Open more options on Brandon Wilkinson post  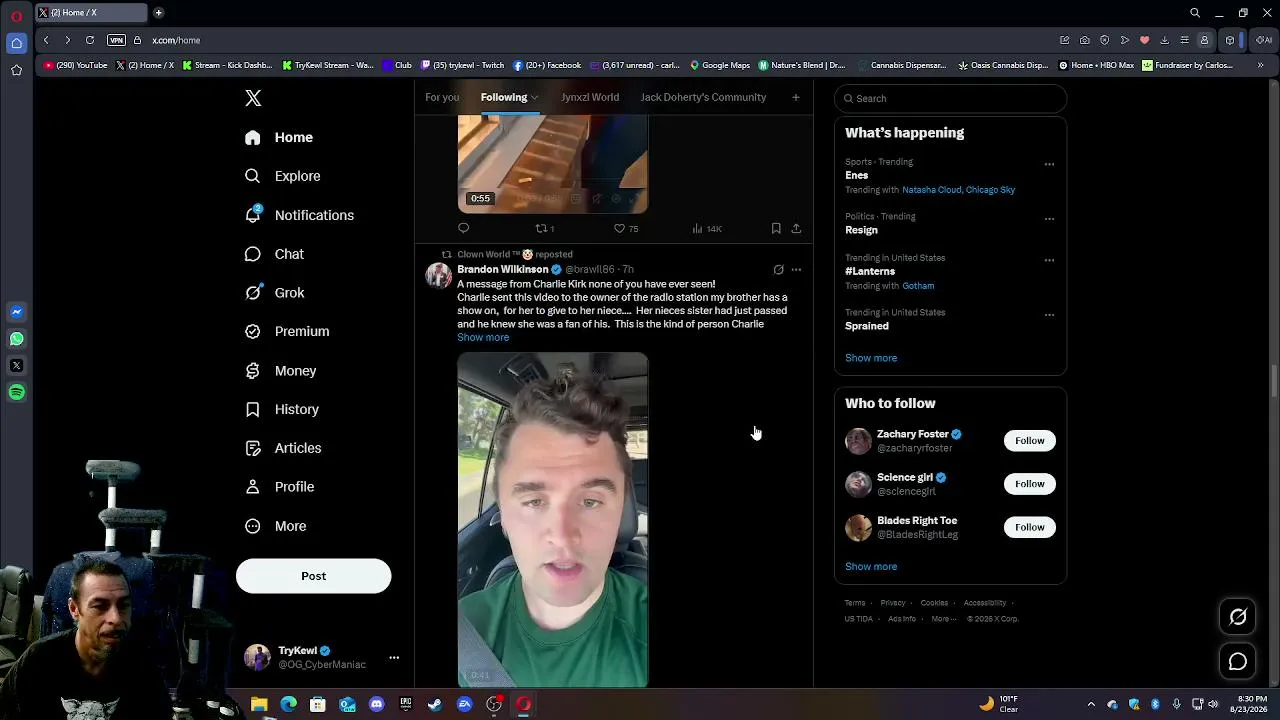tap(796, 269)
